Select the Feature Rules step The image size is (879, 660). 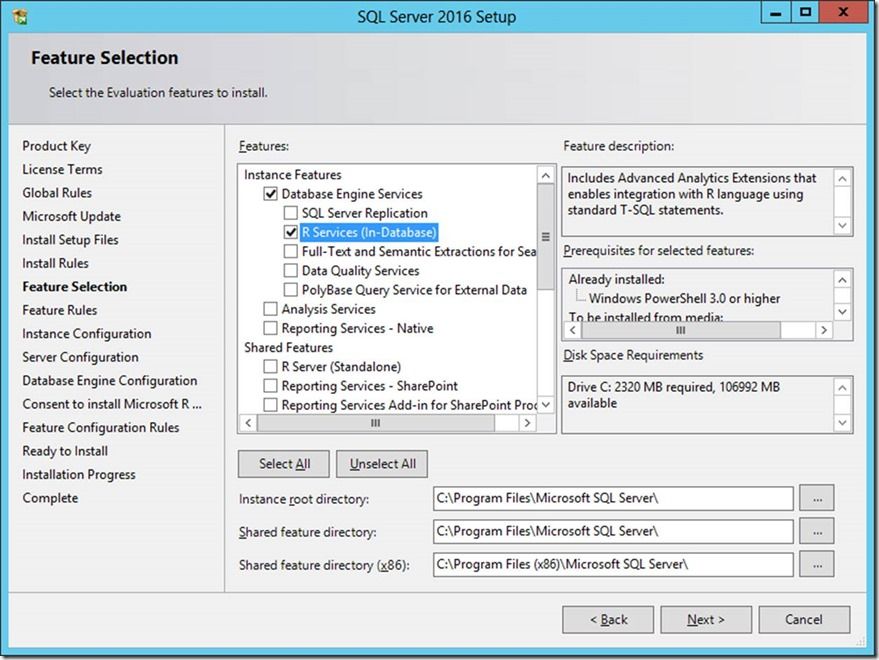coord(59,310)
